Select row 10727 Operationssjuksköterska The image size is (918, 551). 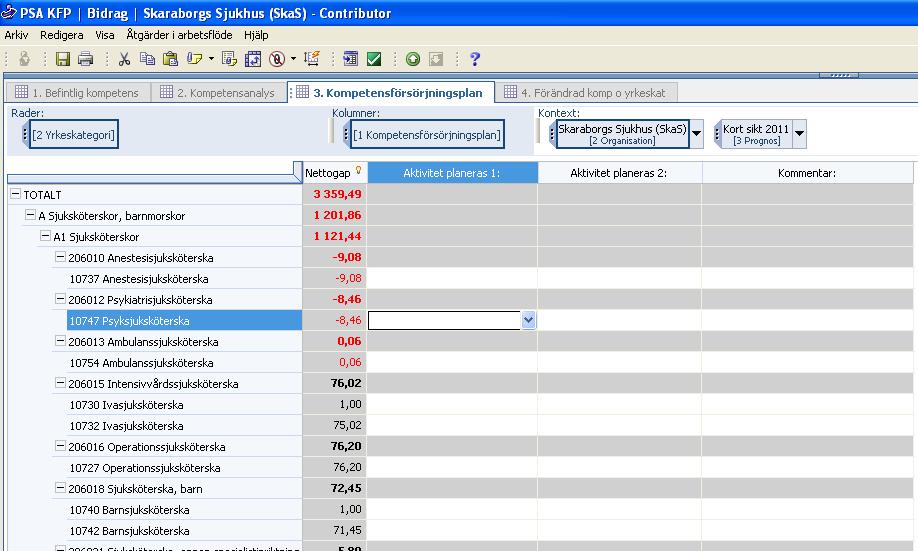tap(184, 468)
